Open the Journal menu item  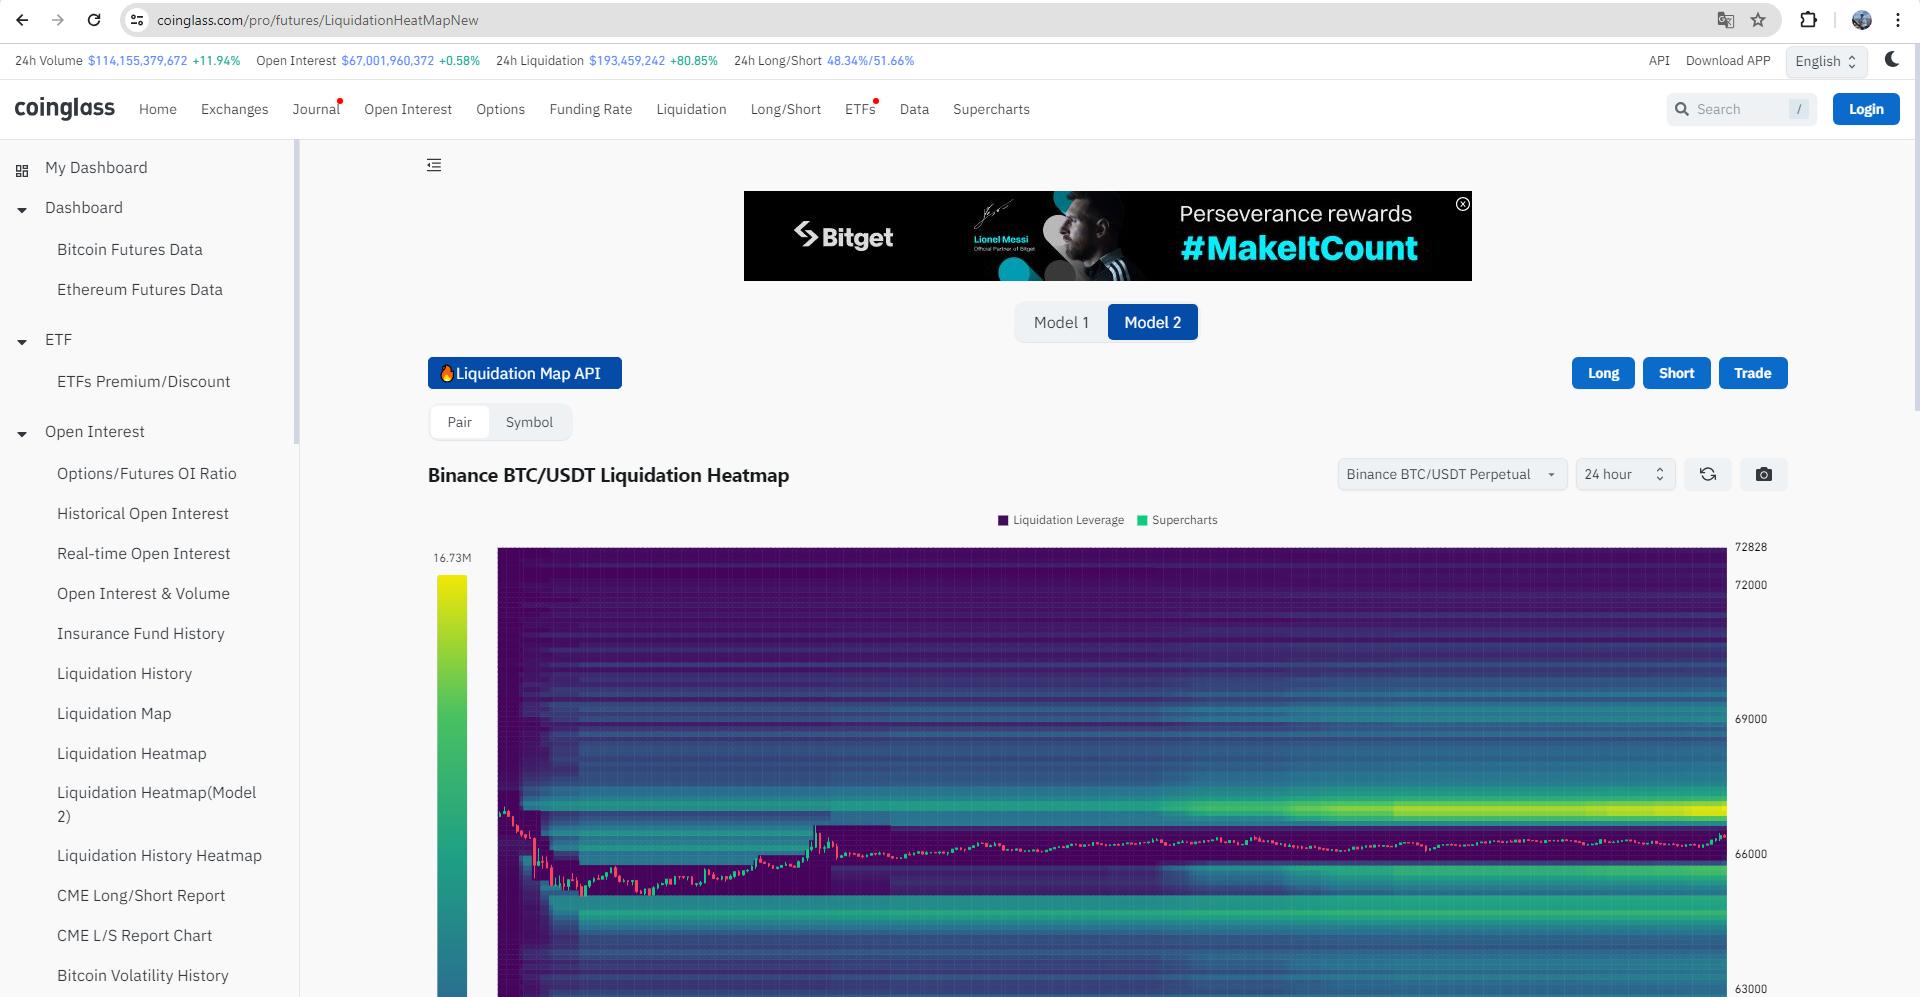tap(316, 109)
